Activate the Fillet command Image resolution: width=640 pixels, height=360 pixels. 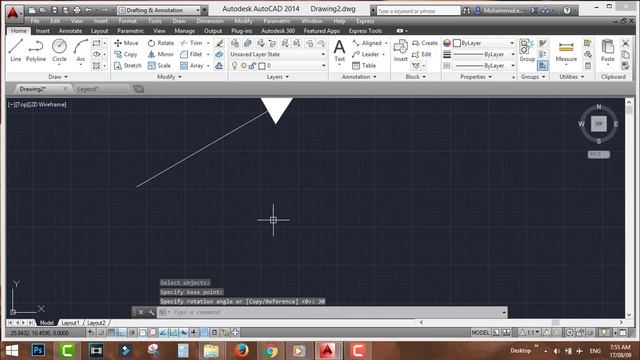click(x=191, y=54)
